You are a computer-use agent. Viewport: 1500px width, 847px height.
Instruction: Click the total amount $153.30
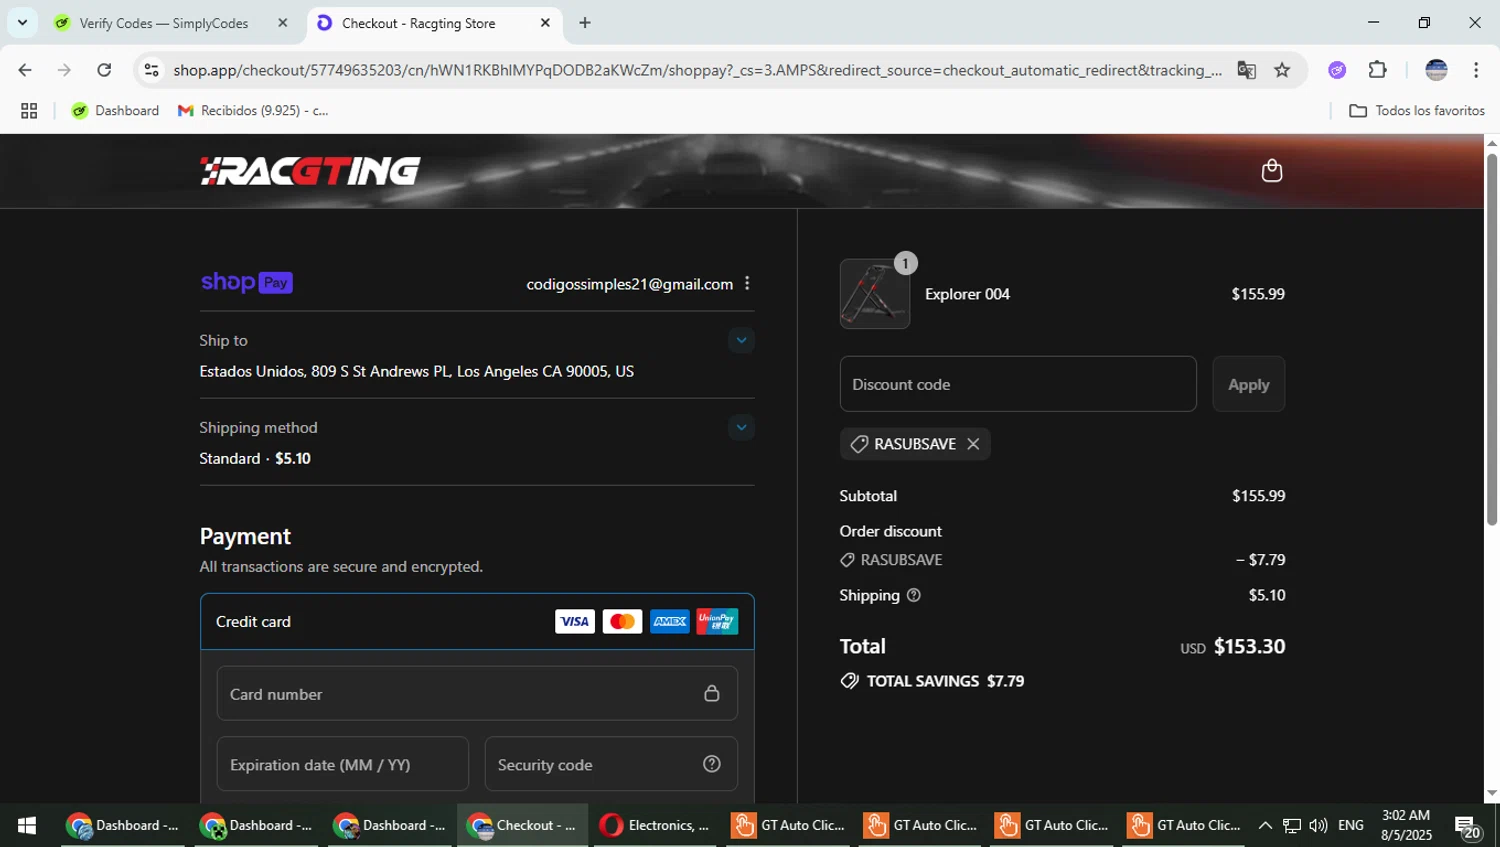[x=1249, y=646]
